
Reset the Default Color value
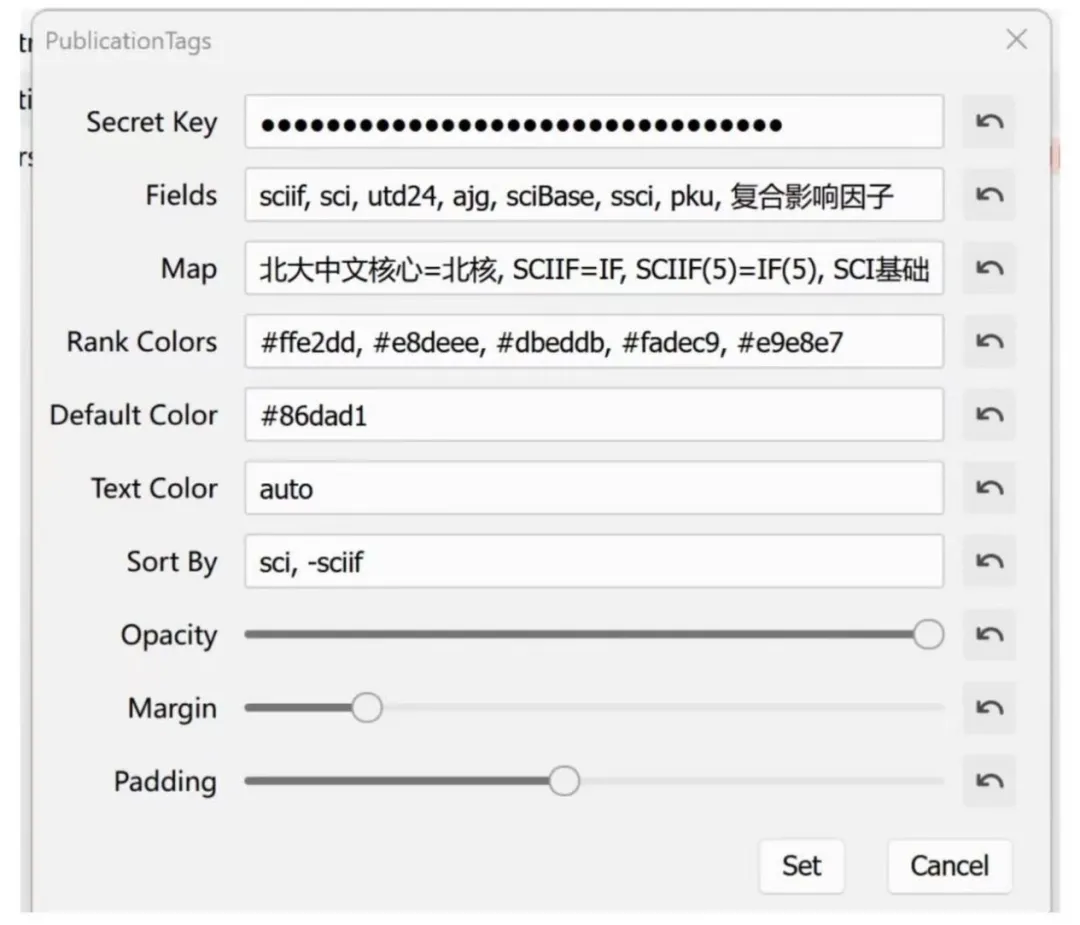989,415
